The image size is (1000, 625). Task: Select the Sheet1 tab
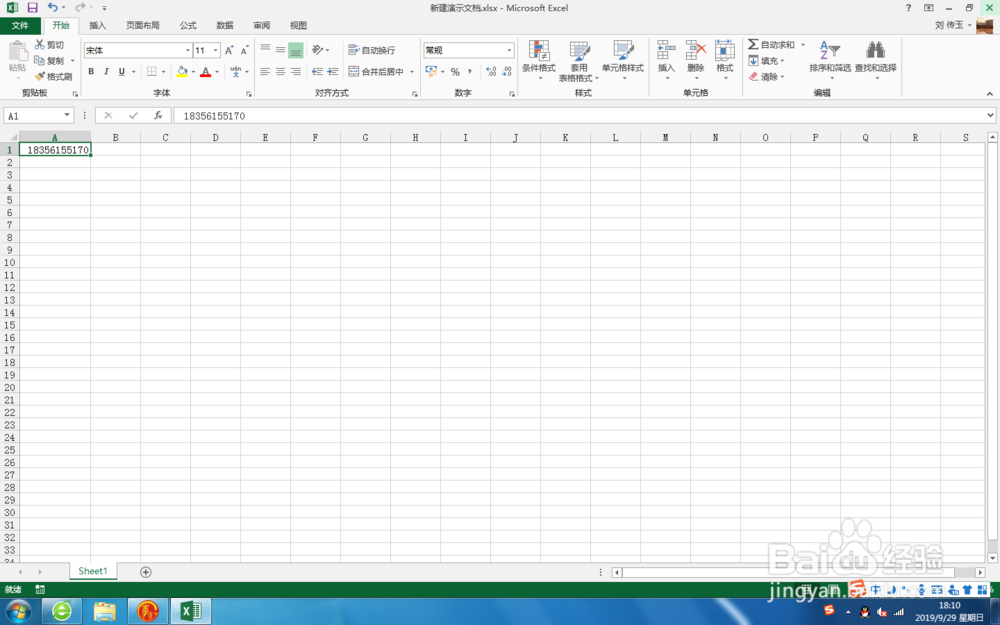pos(92,571)
